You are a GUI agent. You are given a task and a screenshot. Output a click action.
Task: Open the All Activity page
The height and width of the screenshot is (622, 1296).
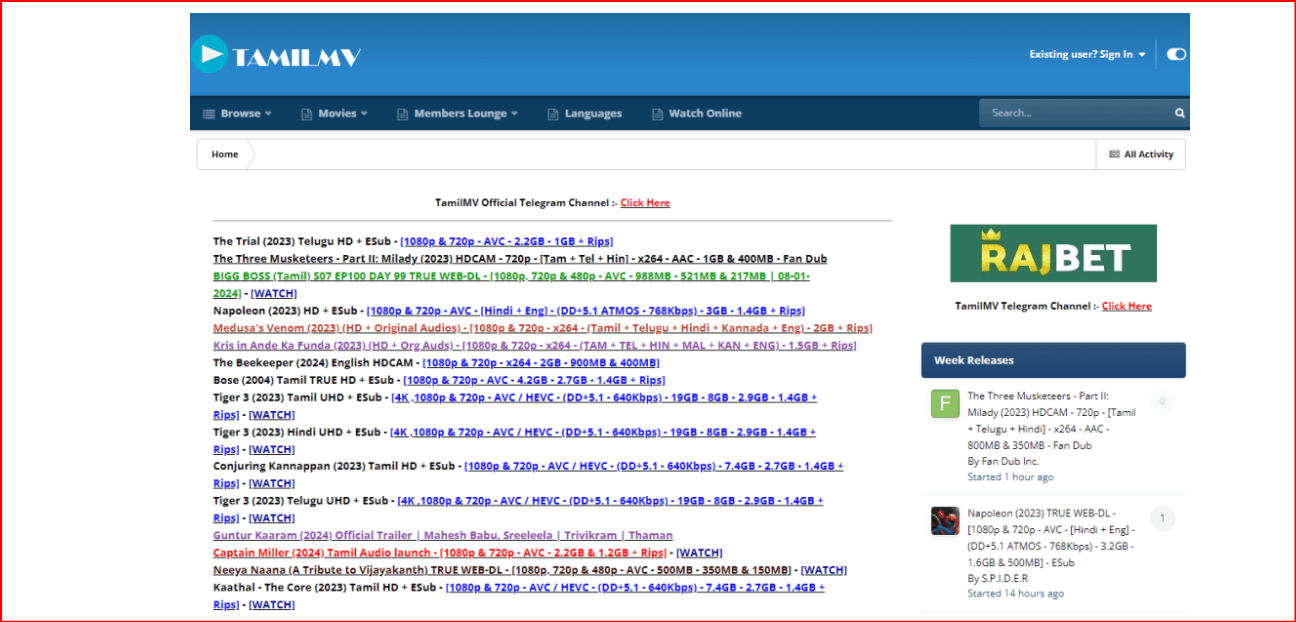[1141, 154]
